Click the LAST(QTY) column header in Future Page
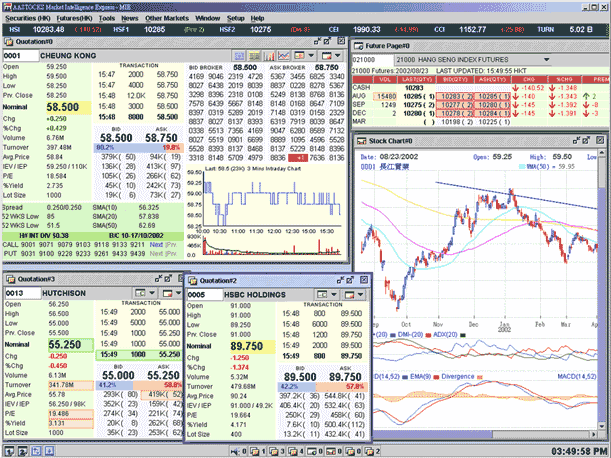Viewport: 611px width, 458px height. pyautogui.click(x=415, y=79)
